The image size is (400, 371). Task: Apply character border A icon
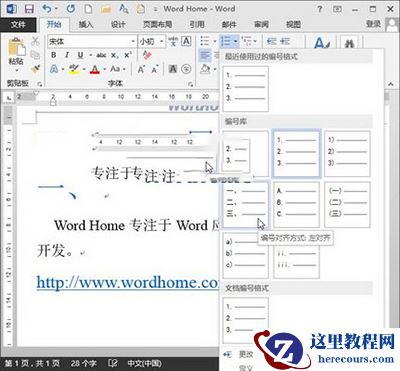click(186, 41)
